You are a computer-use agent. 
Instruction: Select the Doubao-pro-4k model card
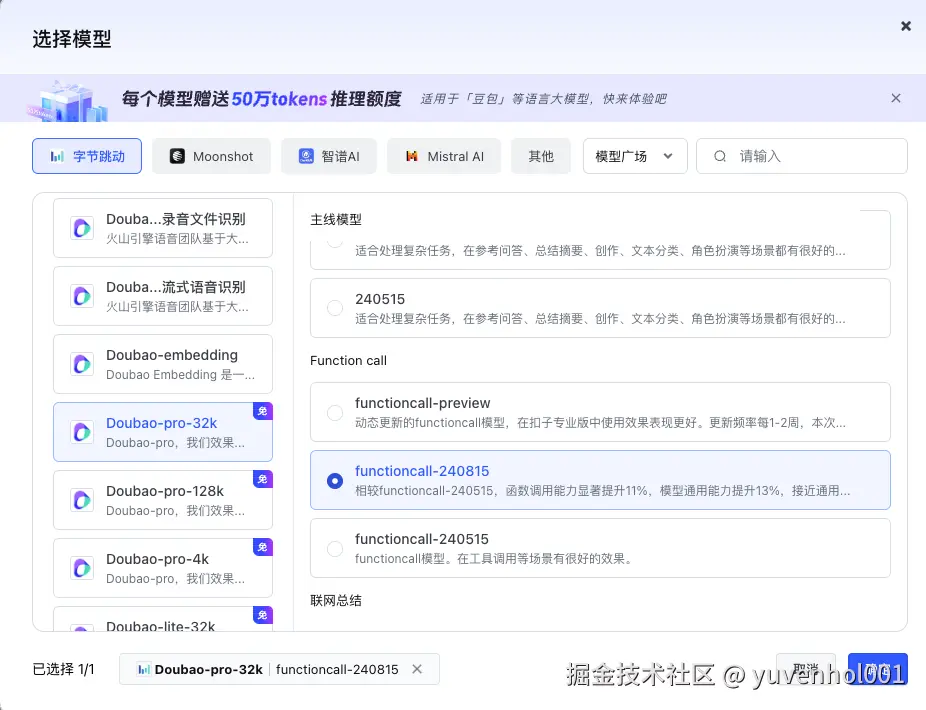click(163, 568)
